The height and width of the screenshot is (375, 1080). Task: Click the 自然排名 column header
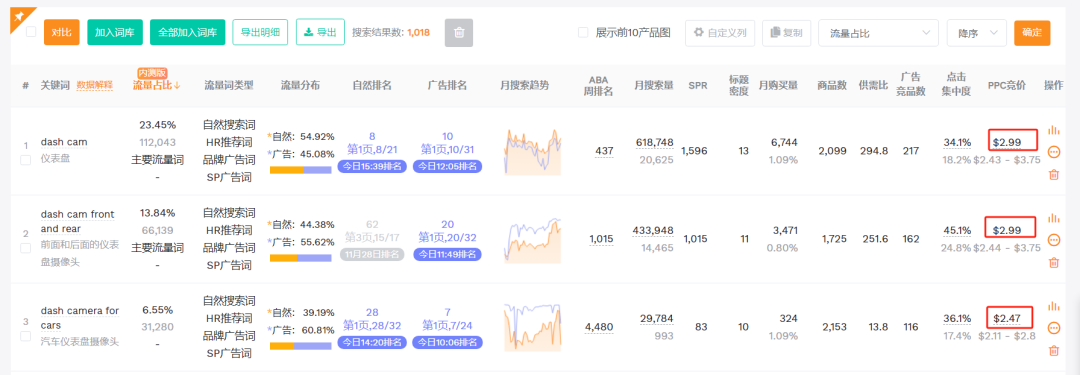tap(372, 85)
